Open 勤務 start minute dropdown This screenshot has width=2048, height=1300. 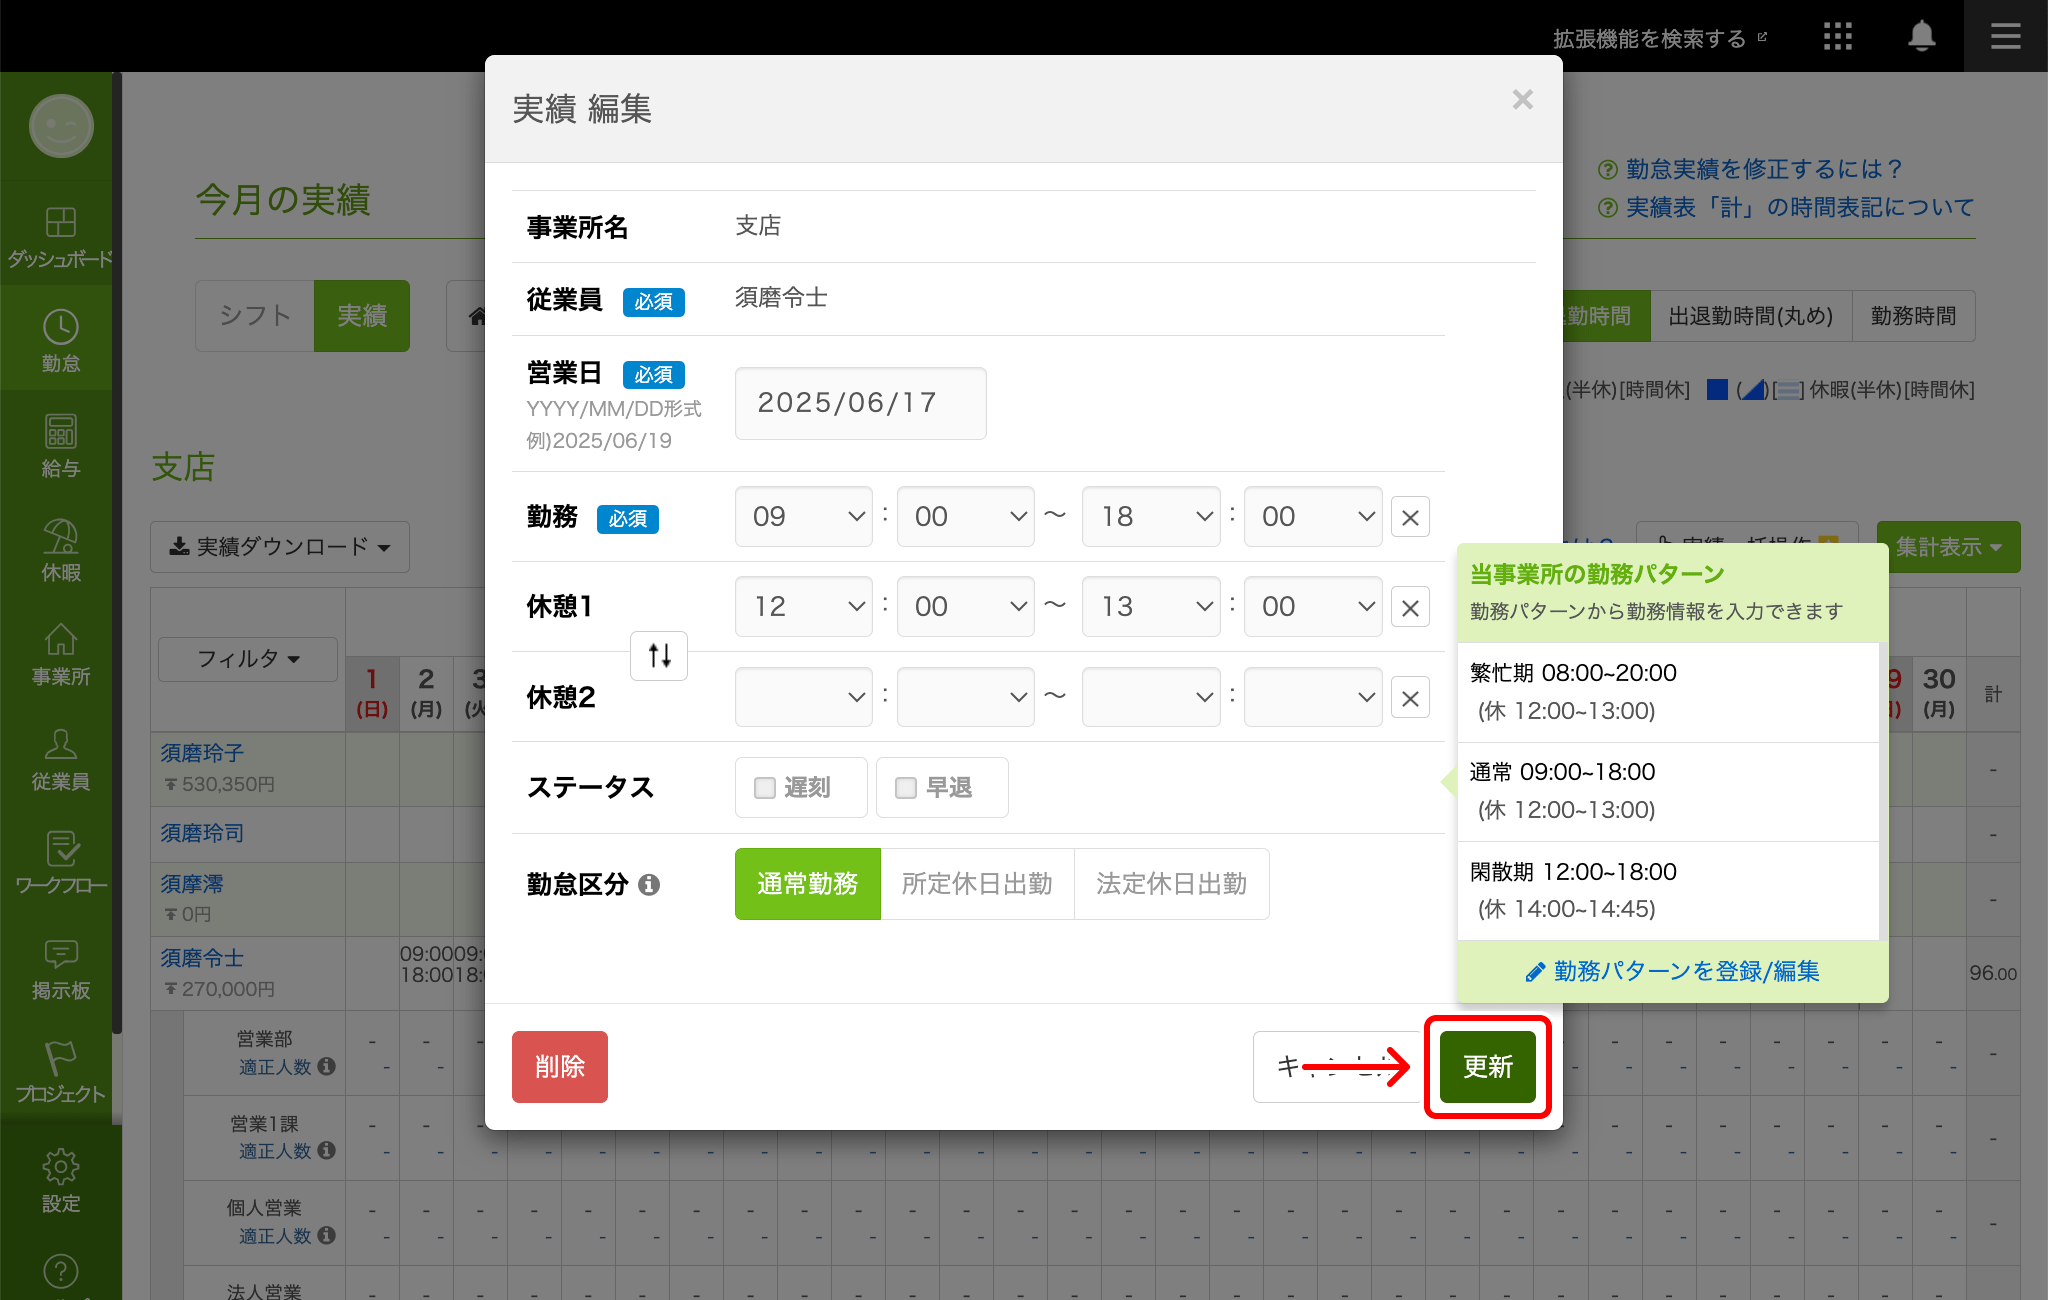pos(966,517)
